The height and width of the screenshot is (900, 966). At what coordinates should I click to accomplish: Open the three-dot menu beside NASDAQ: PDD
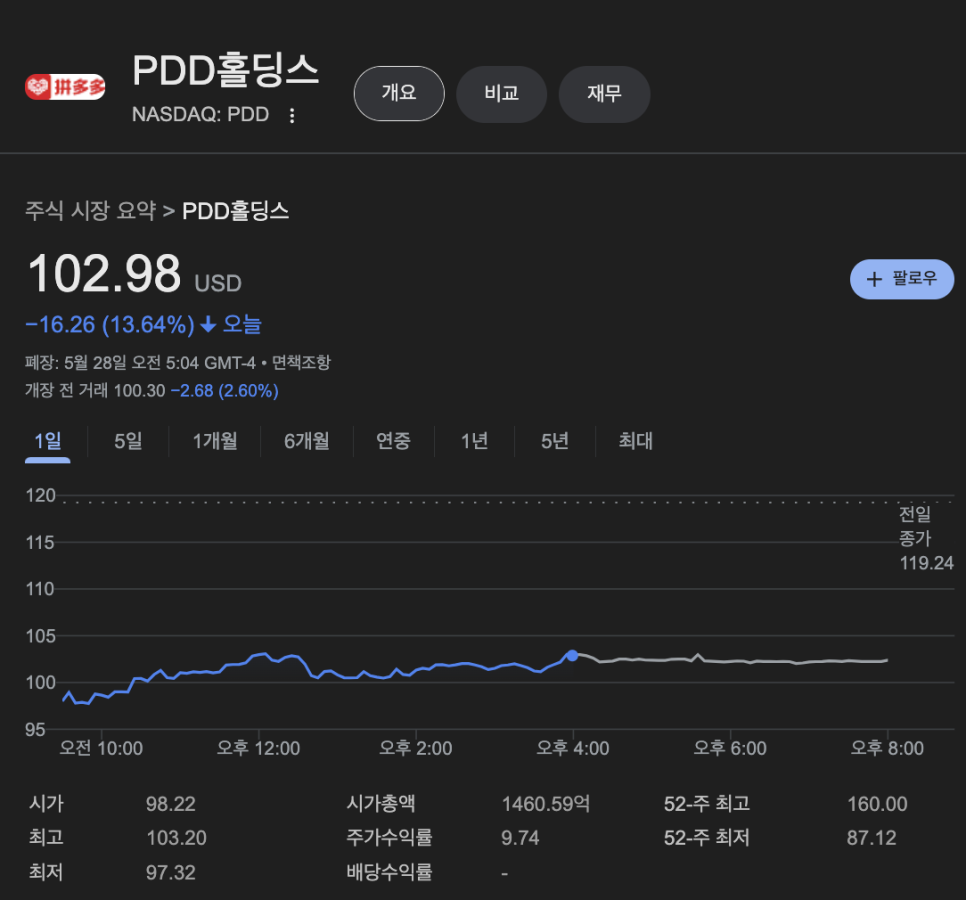292,115
